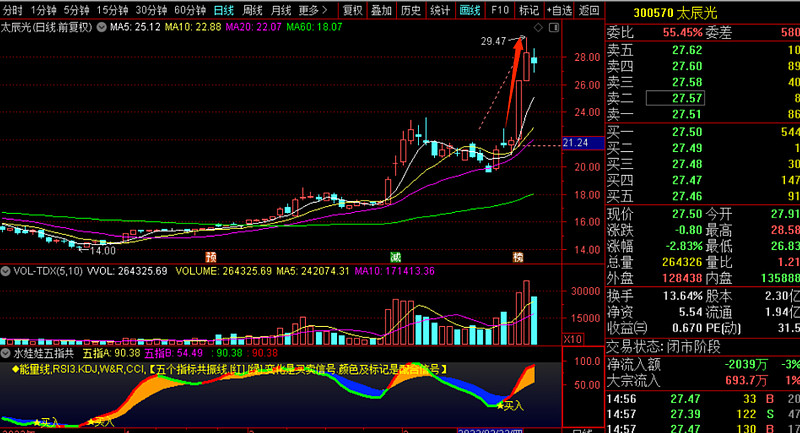Click the 榜 event marker under the chart
This screenshot has height=433, width=800.
click(518, 256)
